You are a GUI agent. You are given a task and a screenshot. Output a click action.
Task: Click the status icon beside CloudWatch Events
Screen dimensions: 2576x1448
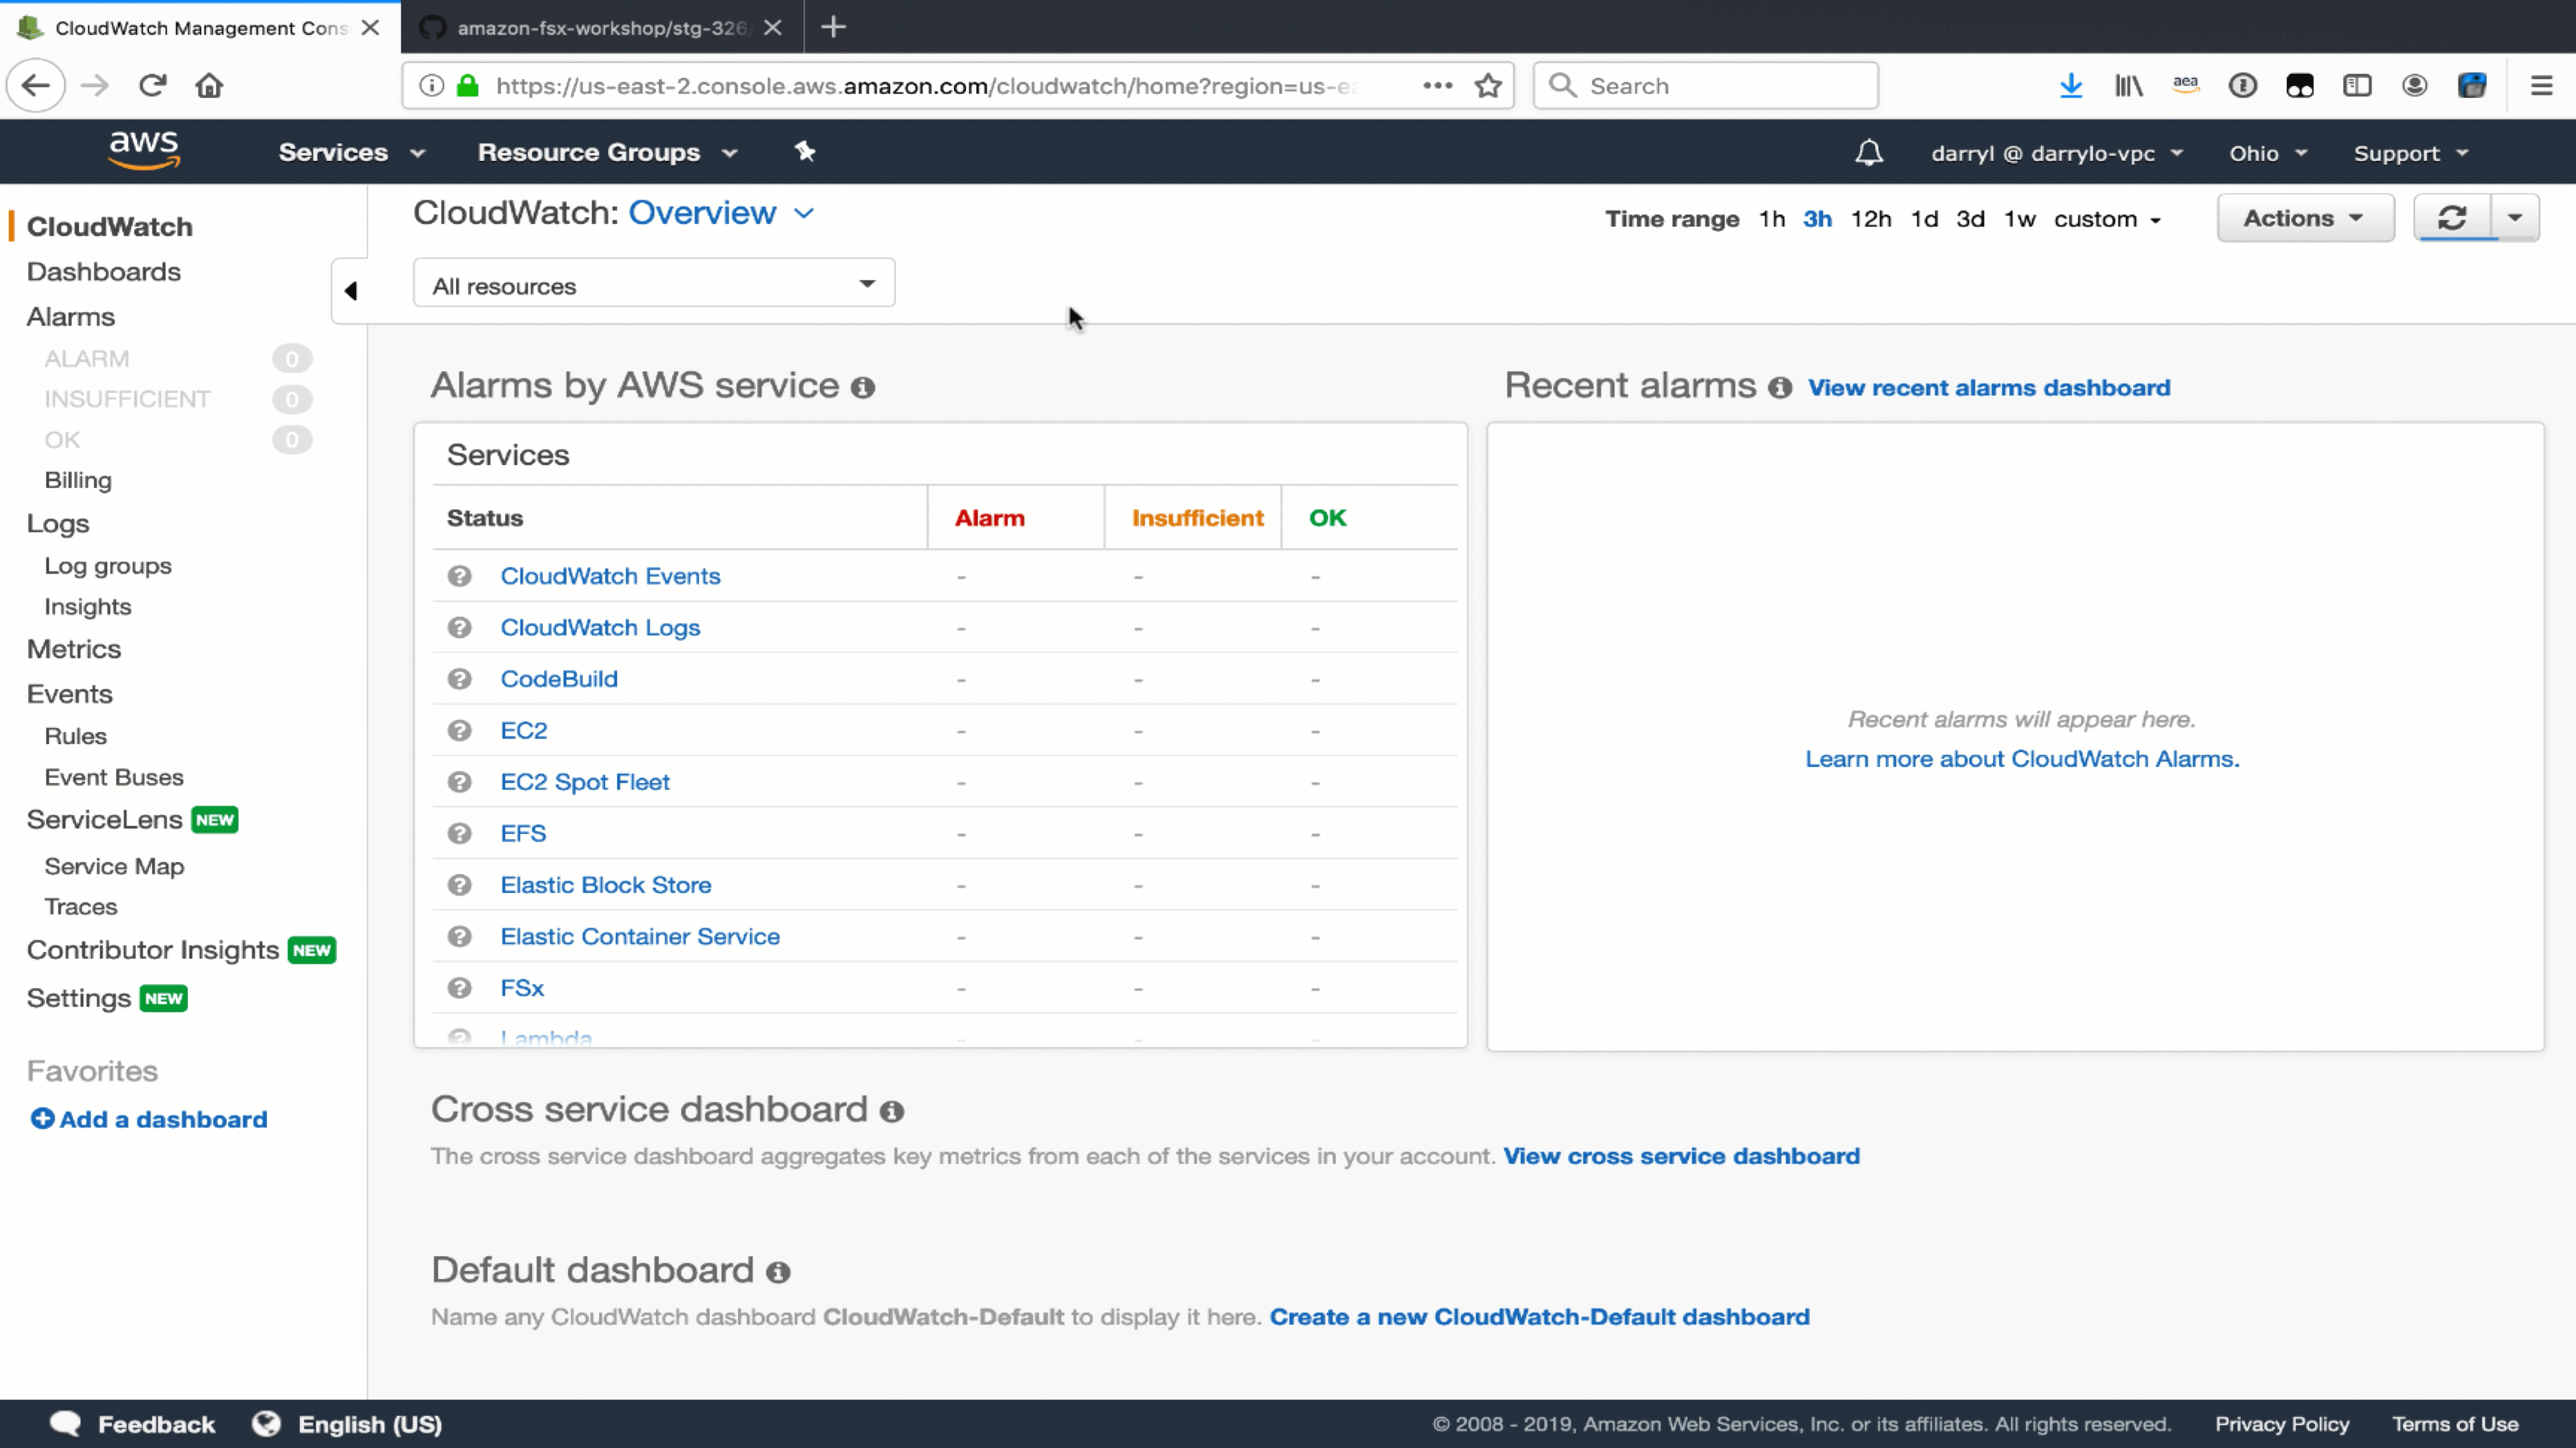pos(459,576)
